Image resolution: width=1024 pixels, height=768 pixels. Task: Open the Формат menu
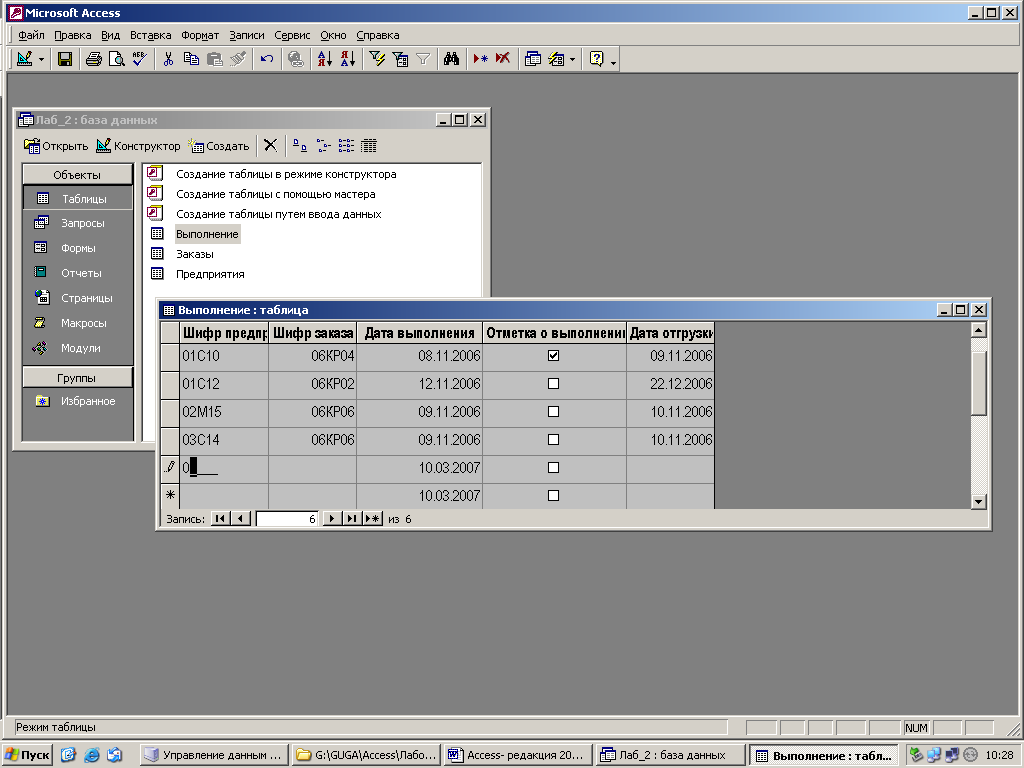pyautogui.click(x=200, y=35)
